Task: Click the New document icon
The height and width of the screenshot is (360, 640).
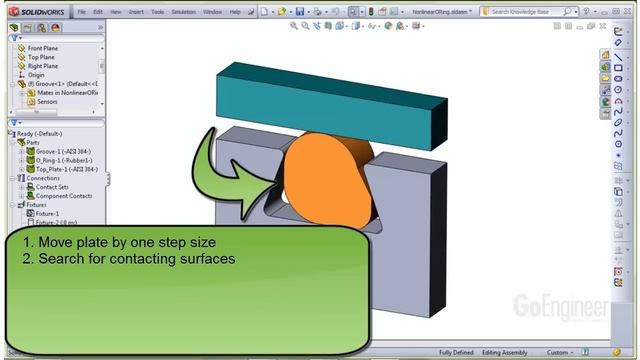Action: [x=264, y=11]
